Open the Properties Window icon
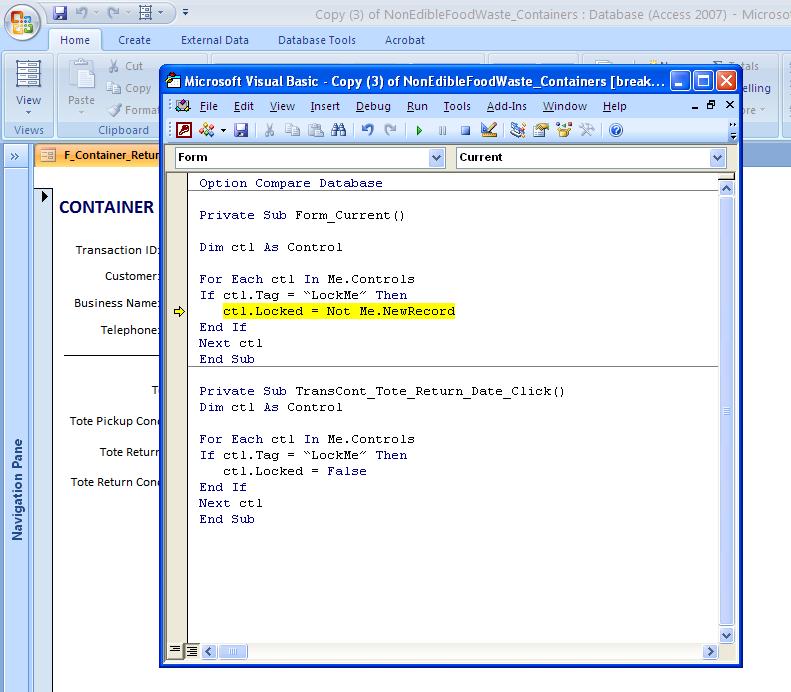 [541, 131]
